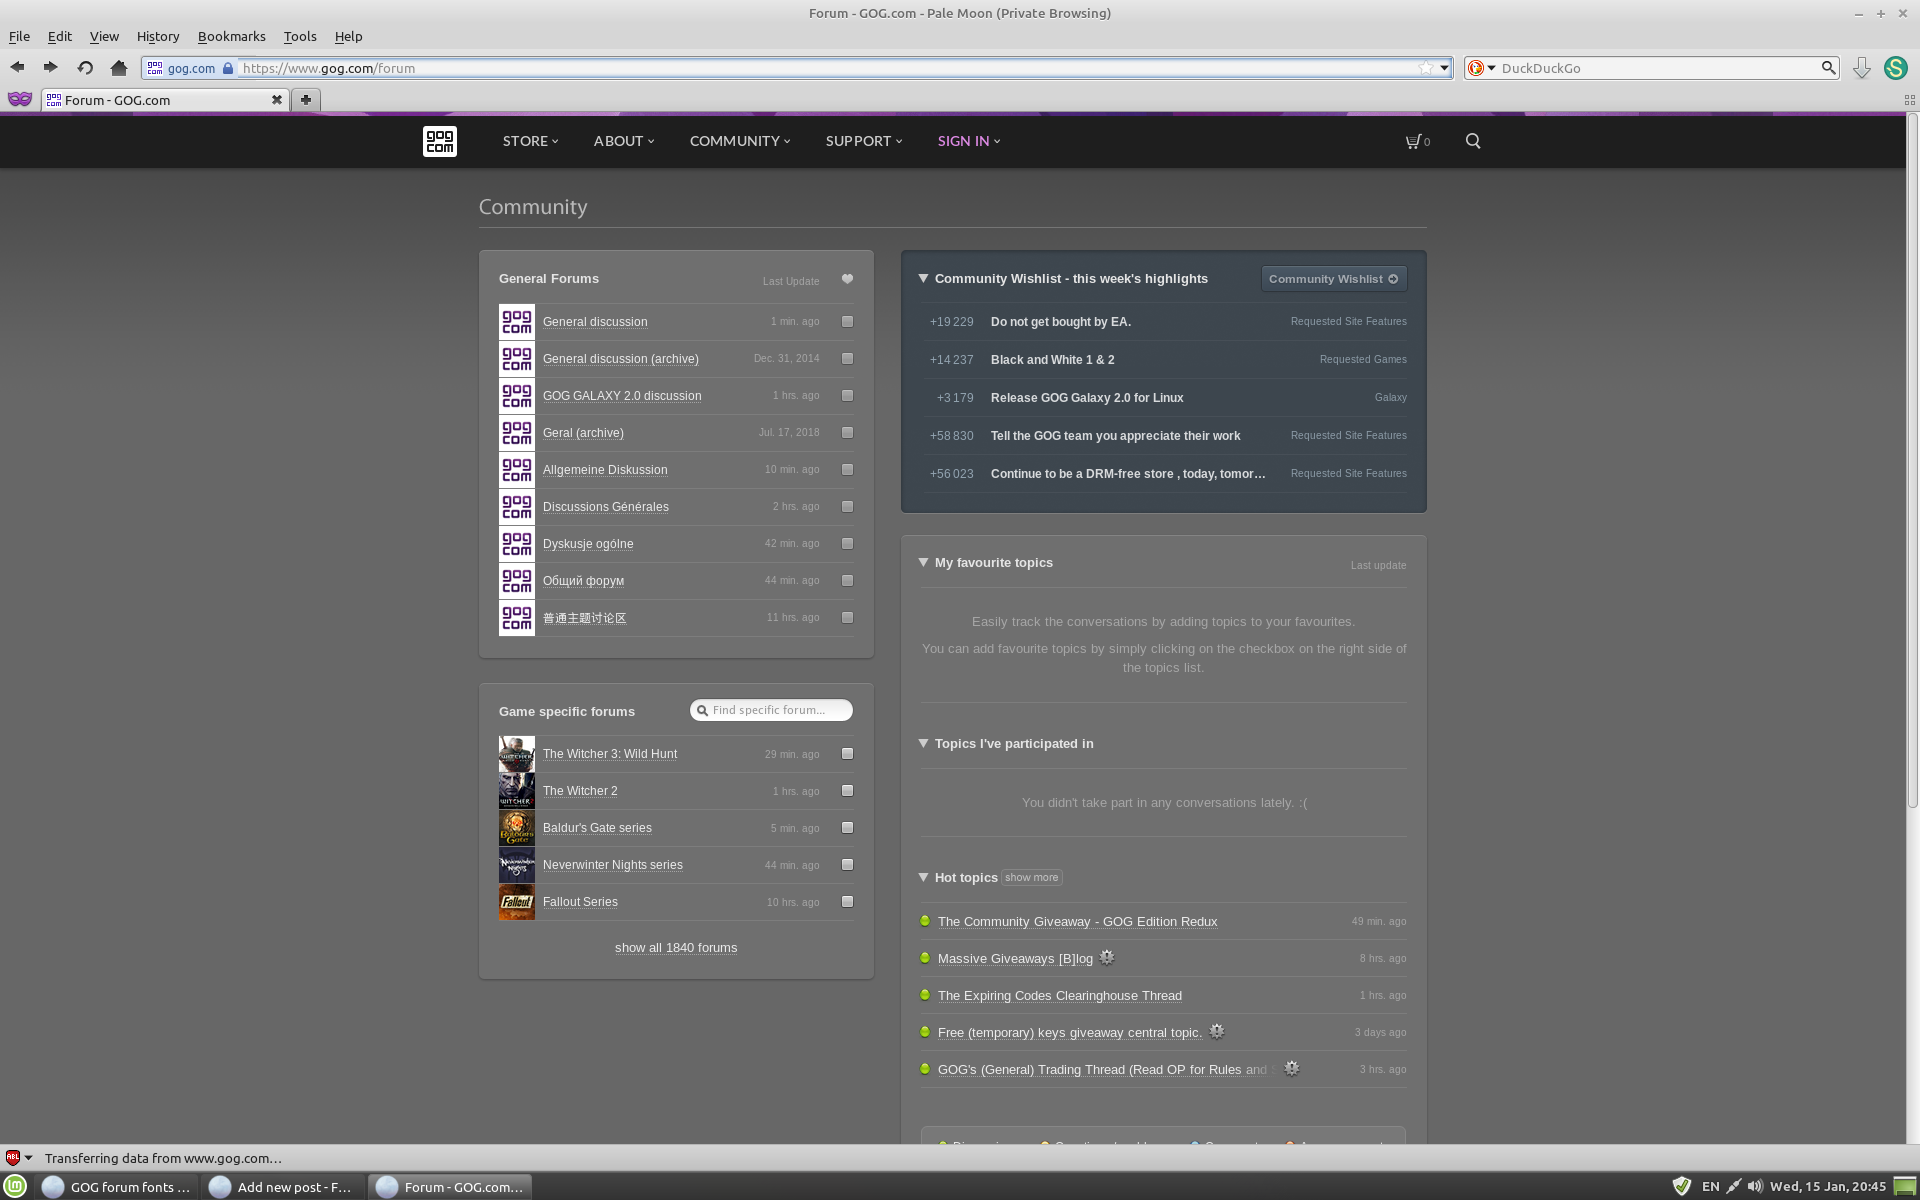
Task: Click the GOG icon beside General discussion
Action: pos(517,322)
